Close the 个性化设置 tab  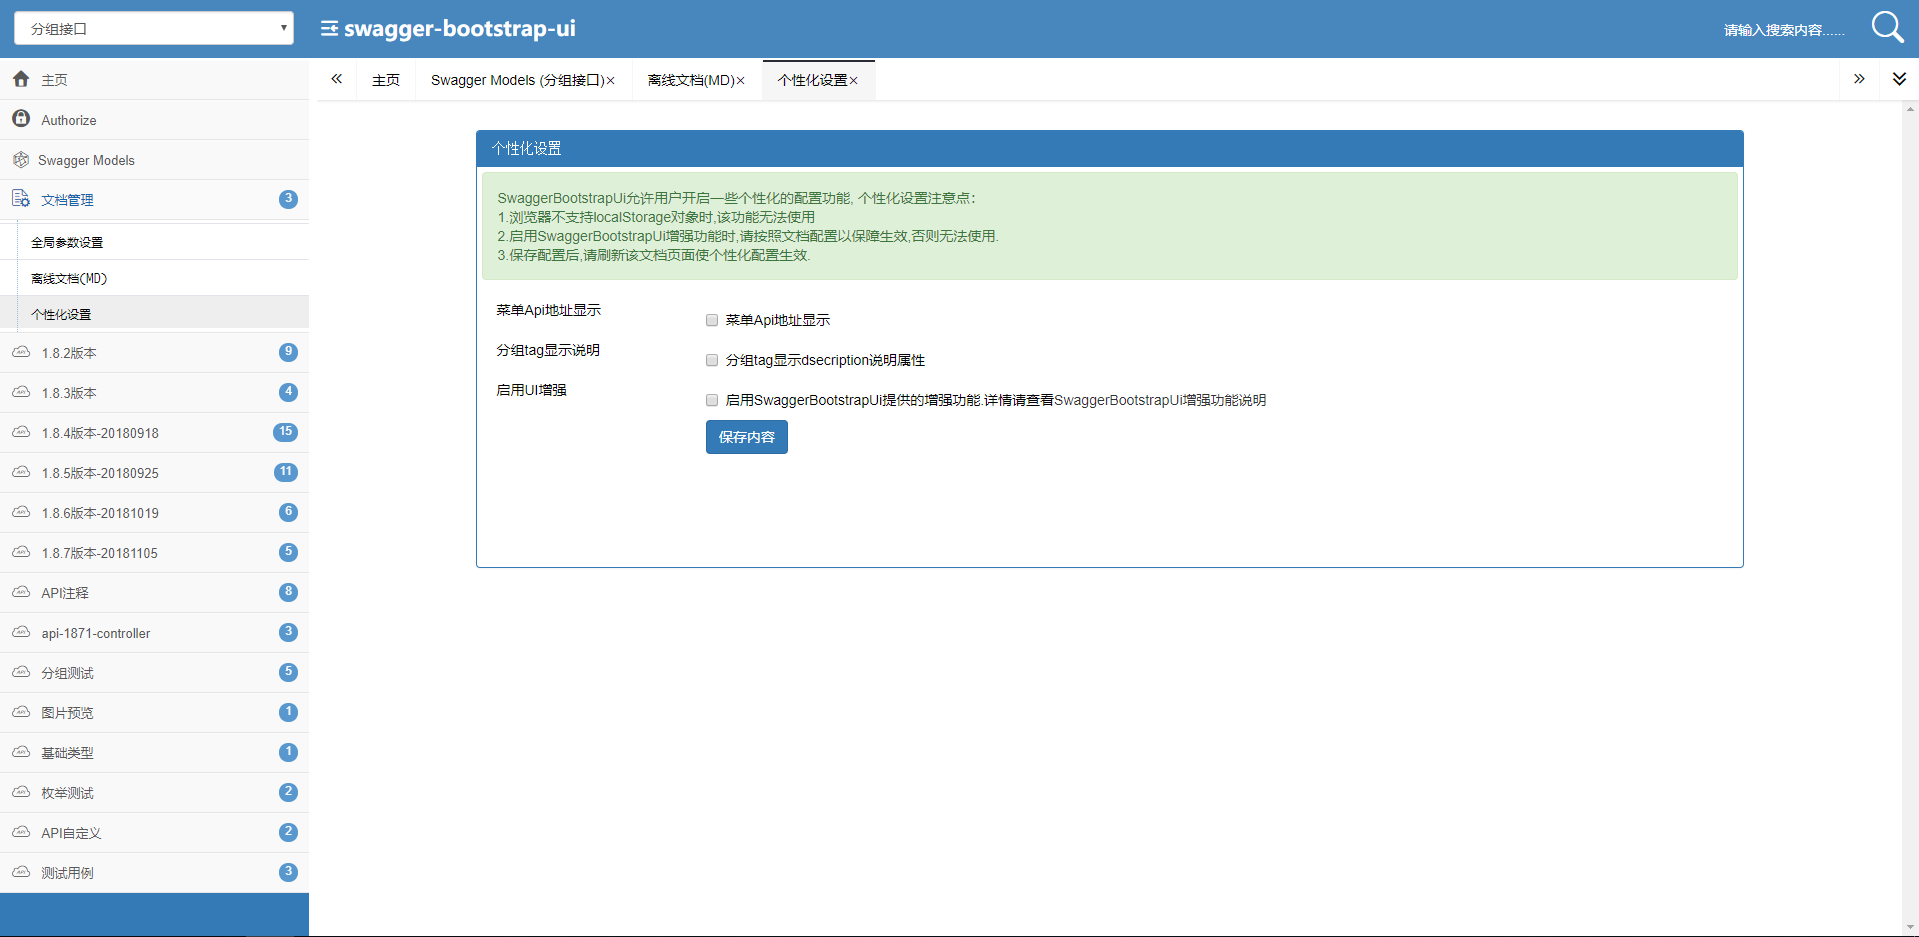[x=854, y=81]
